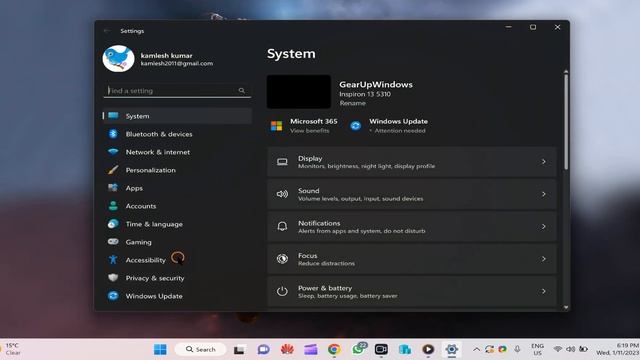Click the Sound speaker icon
The height and width of the screenshot is (360, 640).
(x=282, y=194)
